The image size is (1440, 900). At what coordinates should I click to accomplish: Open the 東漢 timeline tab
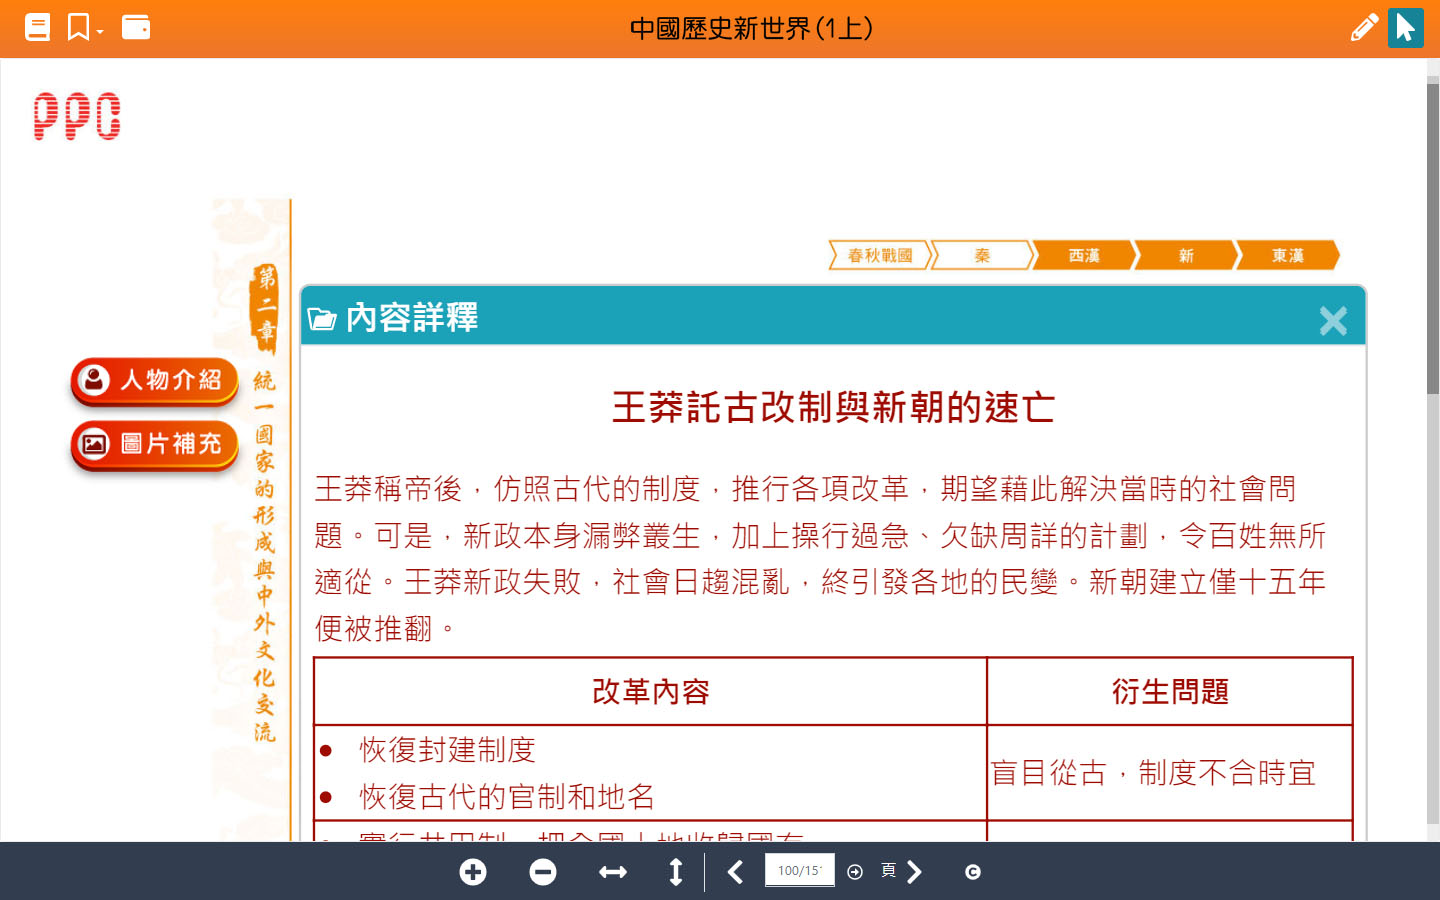(x=1287, y=256)
